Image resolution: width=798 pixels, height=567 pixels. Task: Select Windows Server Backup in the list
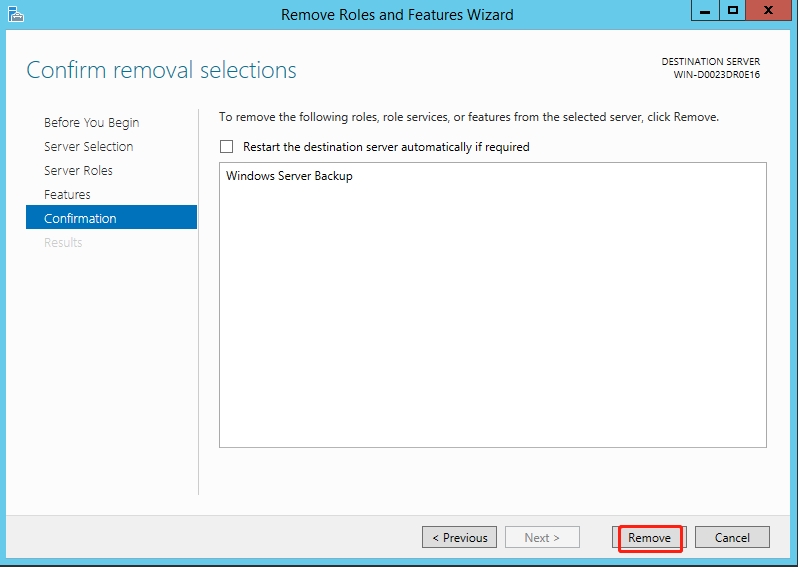(x=289, y=176)
